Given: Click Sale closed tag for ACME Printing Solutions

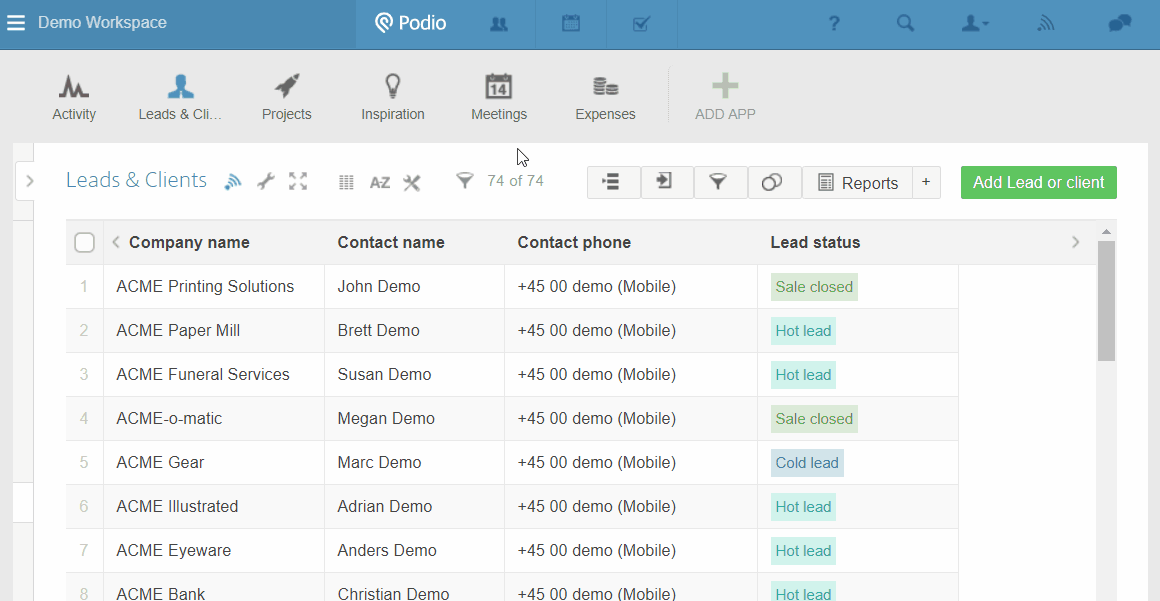Looking at the screenshot, I should (x=814, y=286).
